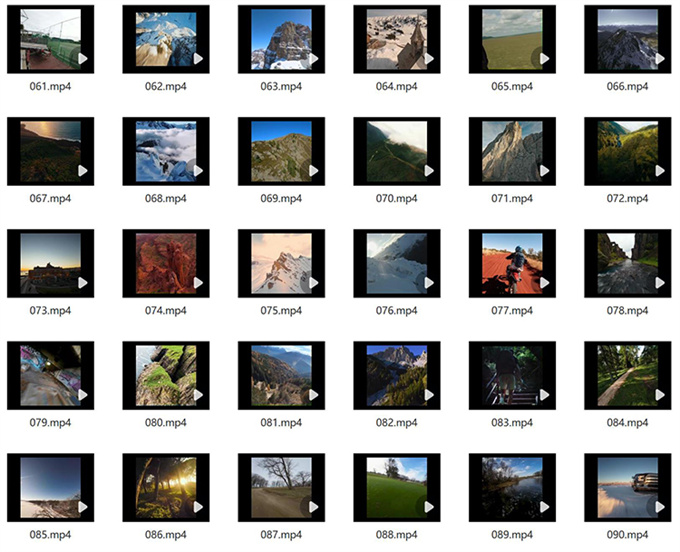Click the 084.mp4 file name
Screen dimensions: 680x552
628,423
